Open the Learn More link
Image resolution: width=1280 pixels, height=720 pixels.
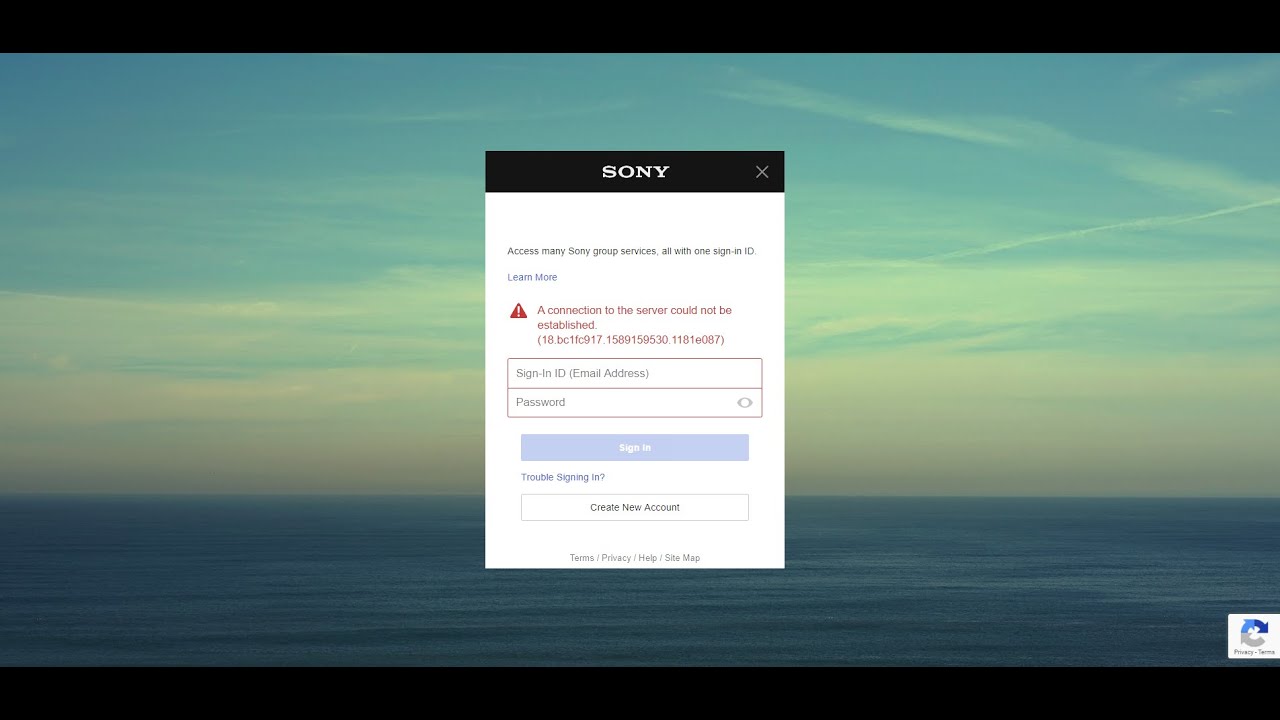[x=532, y=277]
